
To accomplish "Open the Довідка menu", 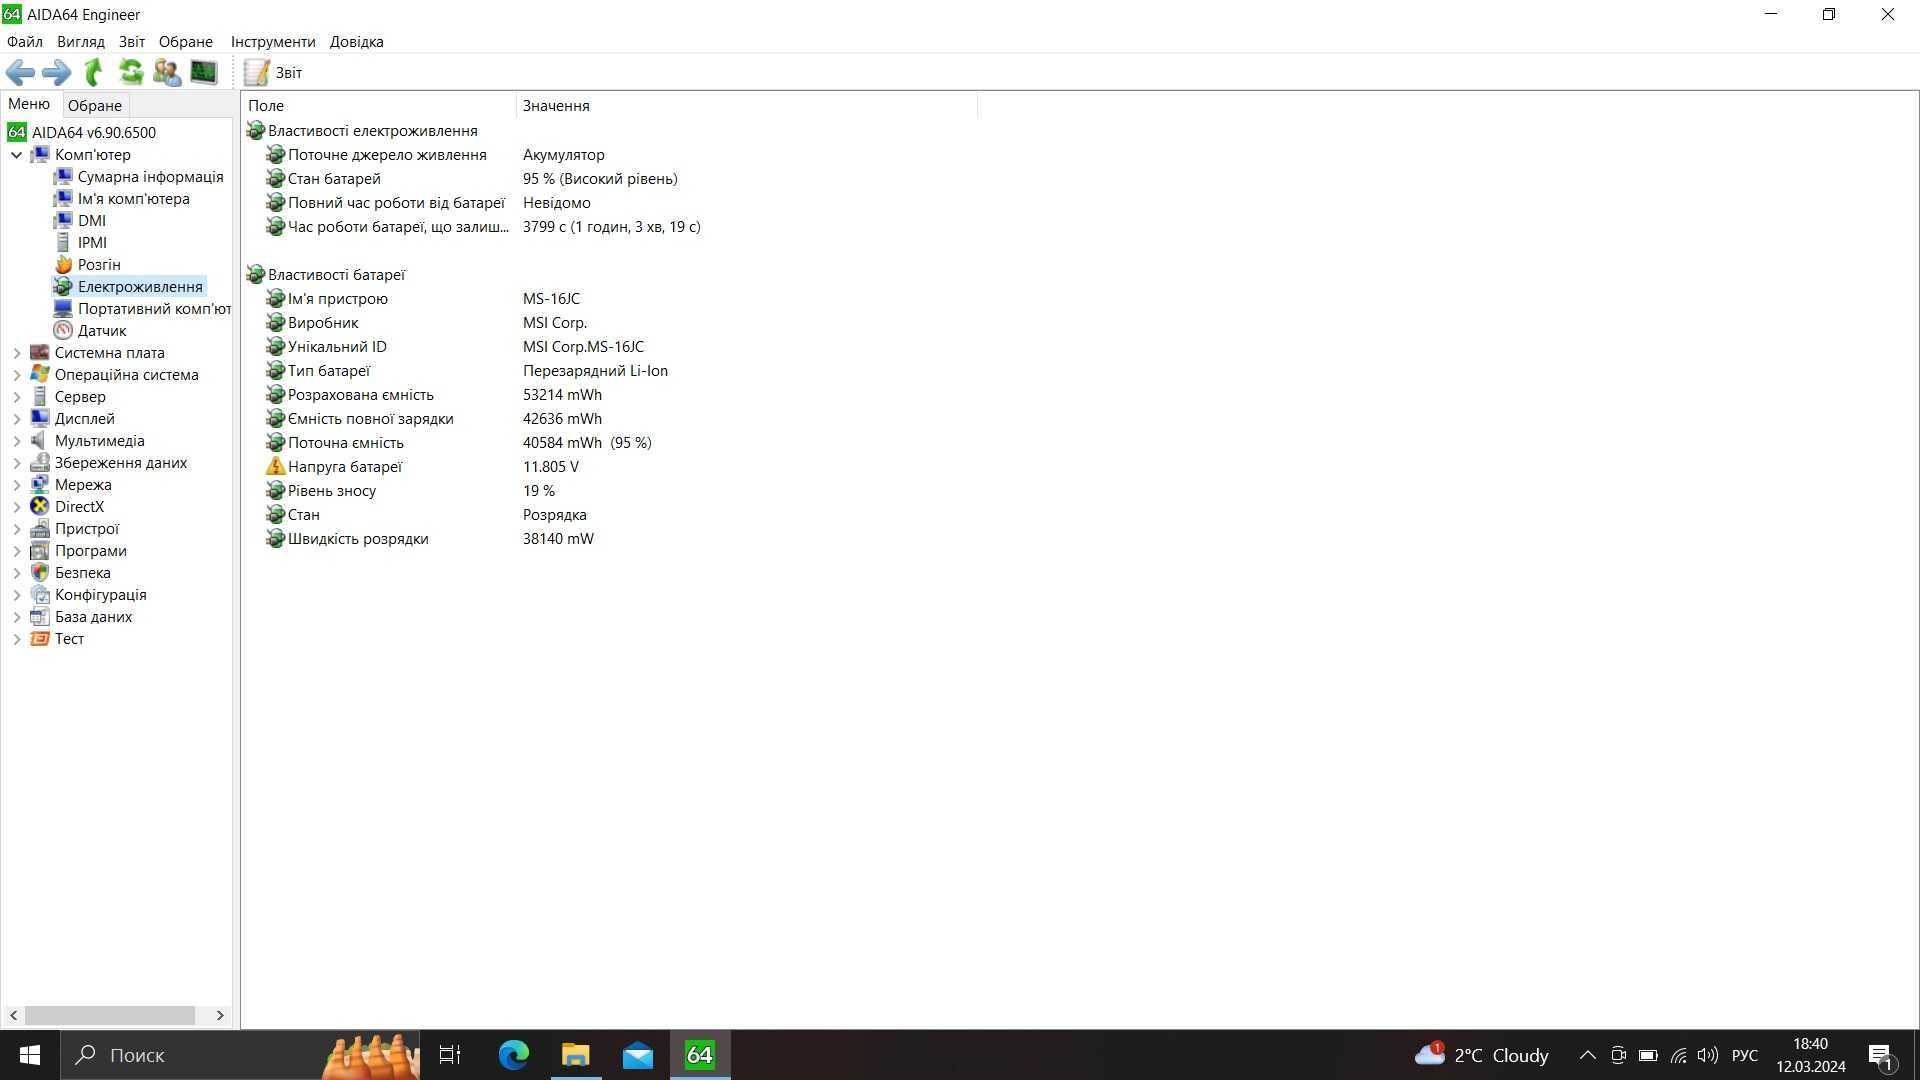I will [x=357, y=42].
